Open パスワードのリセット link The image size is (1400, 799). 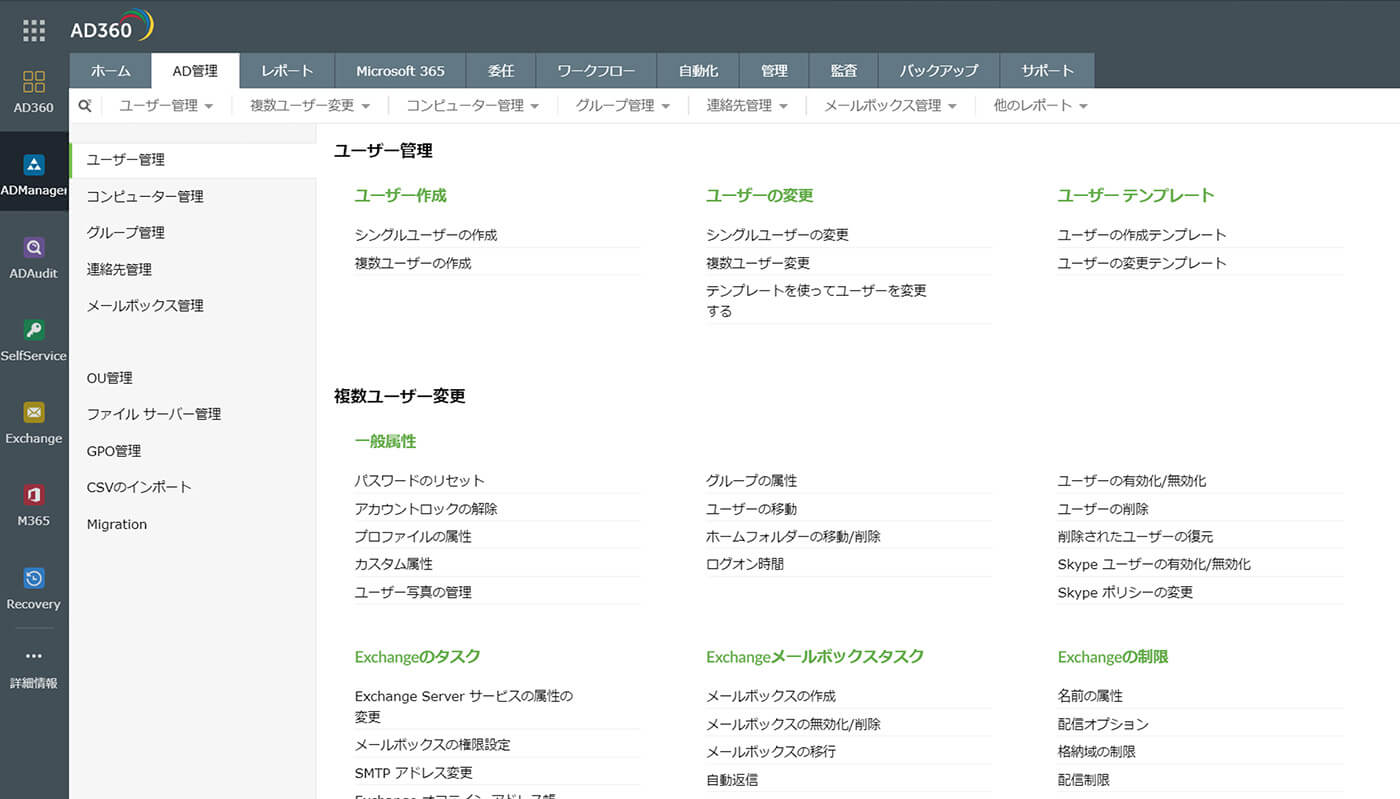pos(420,481)
